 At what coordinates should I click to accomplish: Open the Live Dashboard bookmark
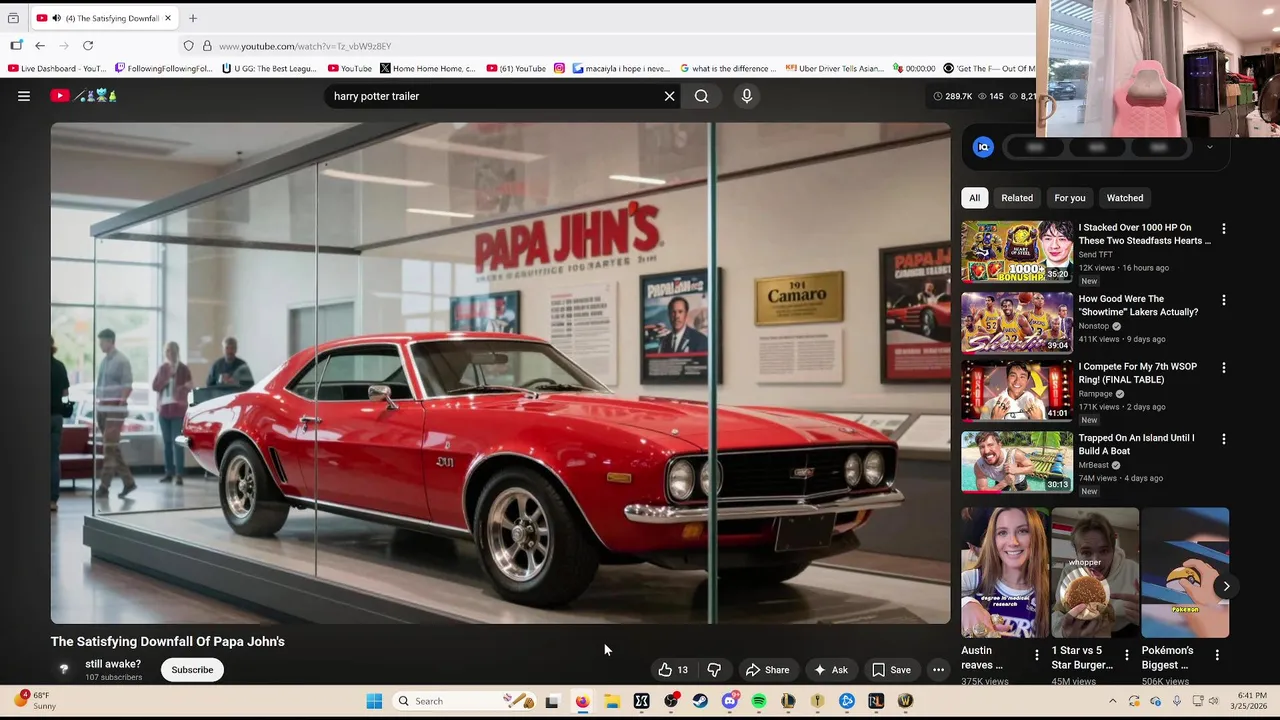click(56, 69)
